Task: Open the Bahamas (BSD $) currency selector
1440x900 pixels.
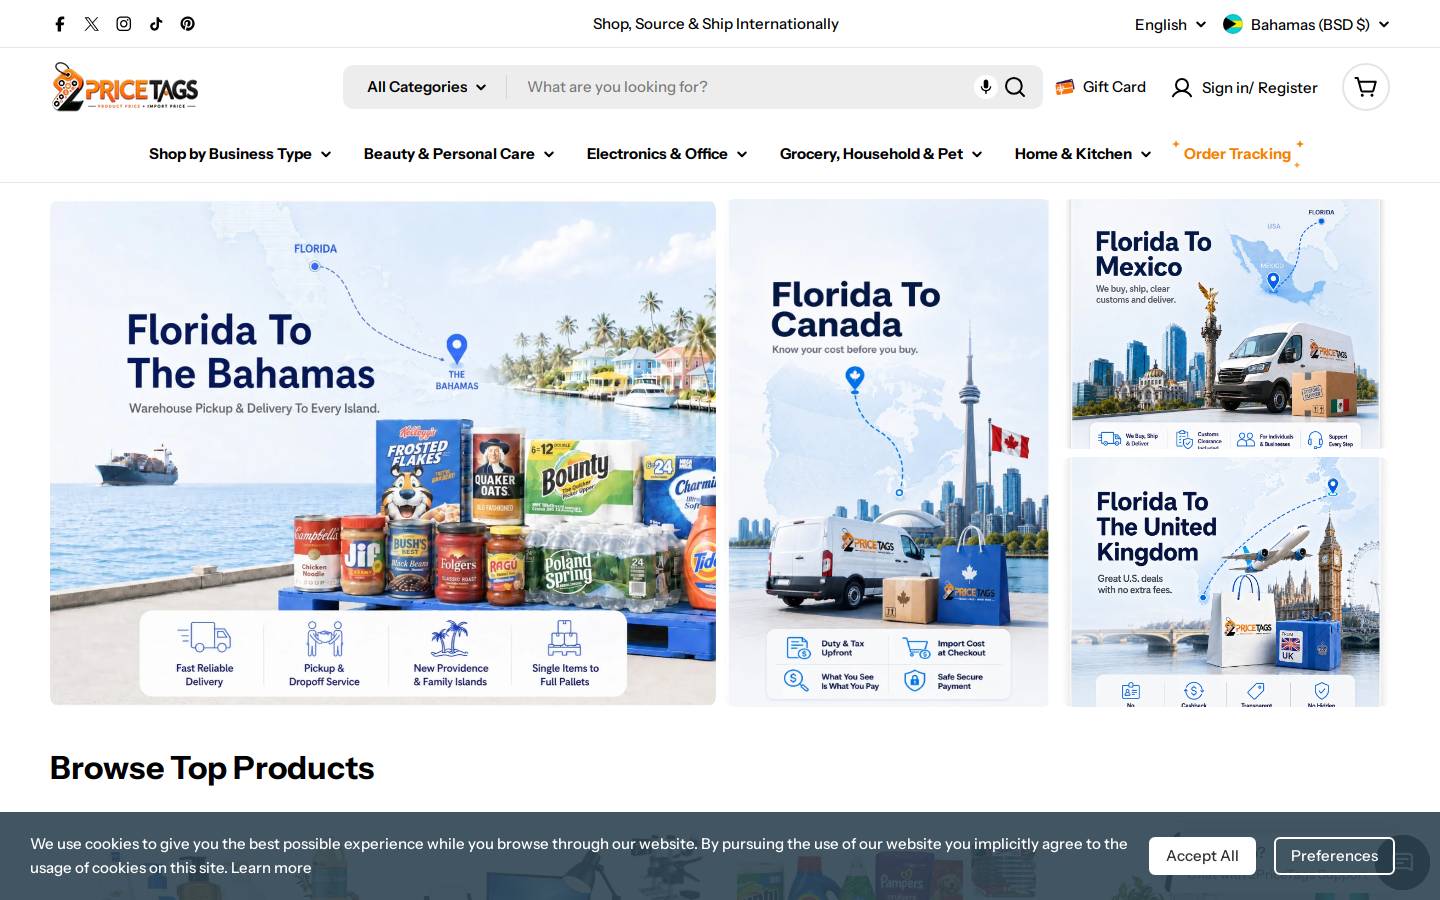Action: (1306, 24)
